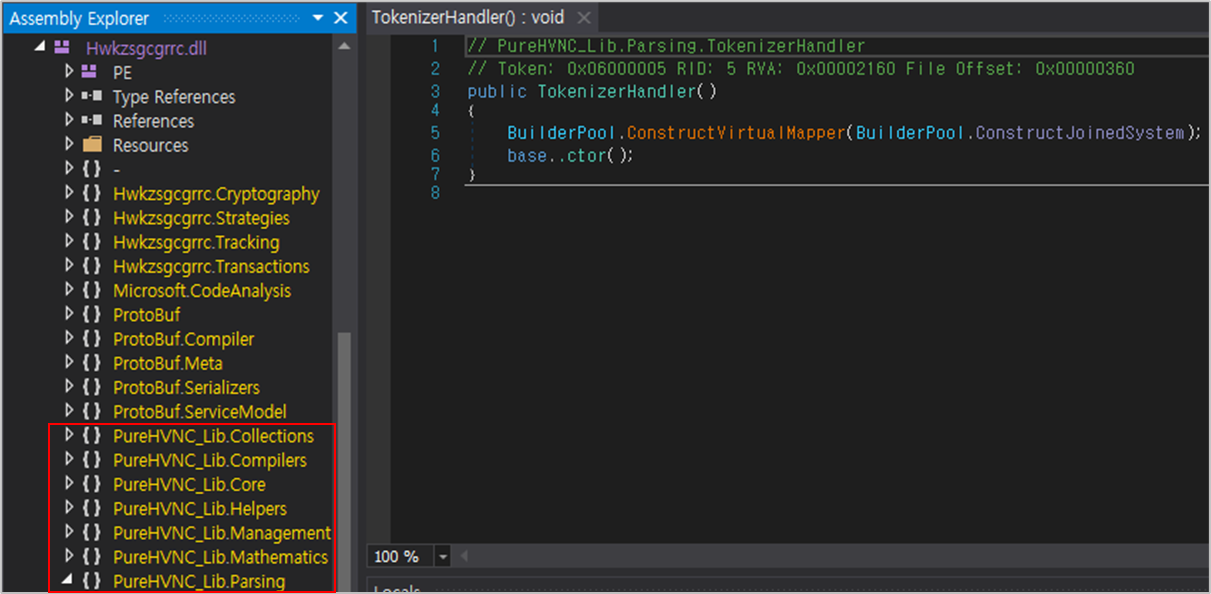
Task: Collapse the PureHVNC_Lib.Parsing namespace
Action: [69, 581]
